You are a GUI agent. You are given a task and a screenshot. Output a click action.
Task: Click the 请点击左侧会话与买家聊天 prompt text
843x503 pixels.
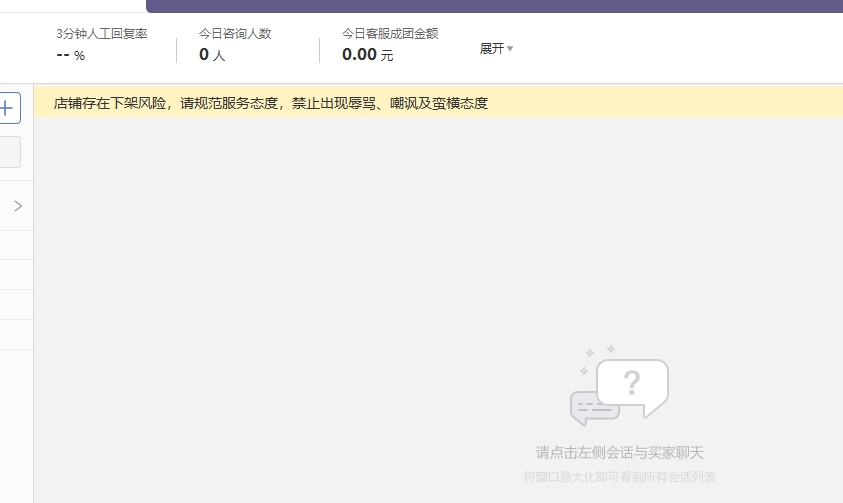coord(619,452)
